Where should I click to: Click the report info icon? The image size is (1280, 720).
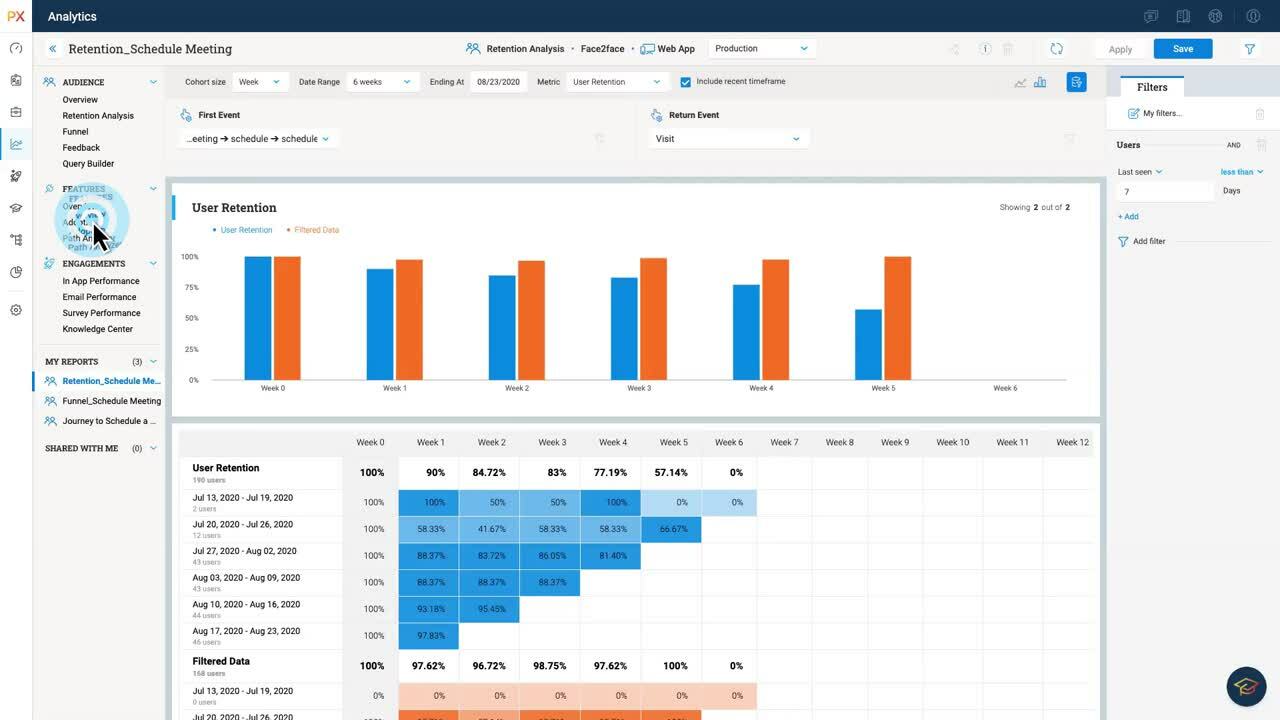click(x=985, y=48)
